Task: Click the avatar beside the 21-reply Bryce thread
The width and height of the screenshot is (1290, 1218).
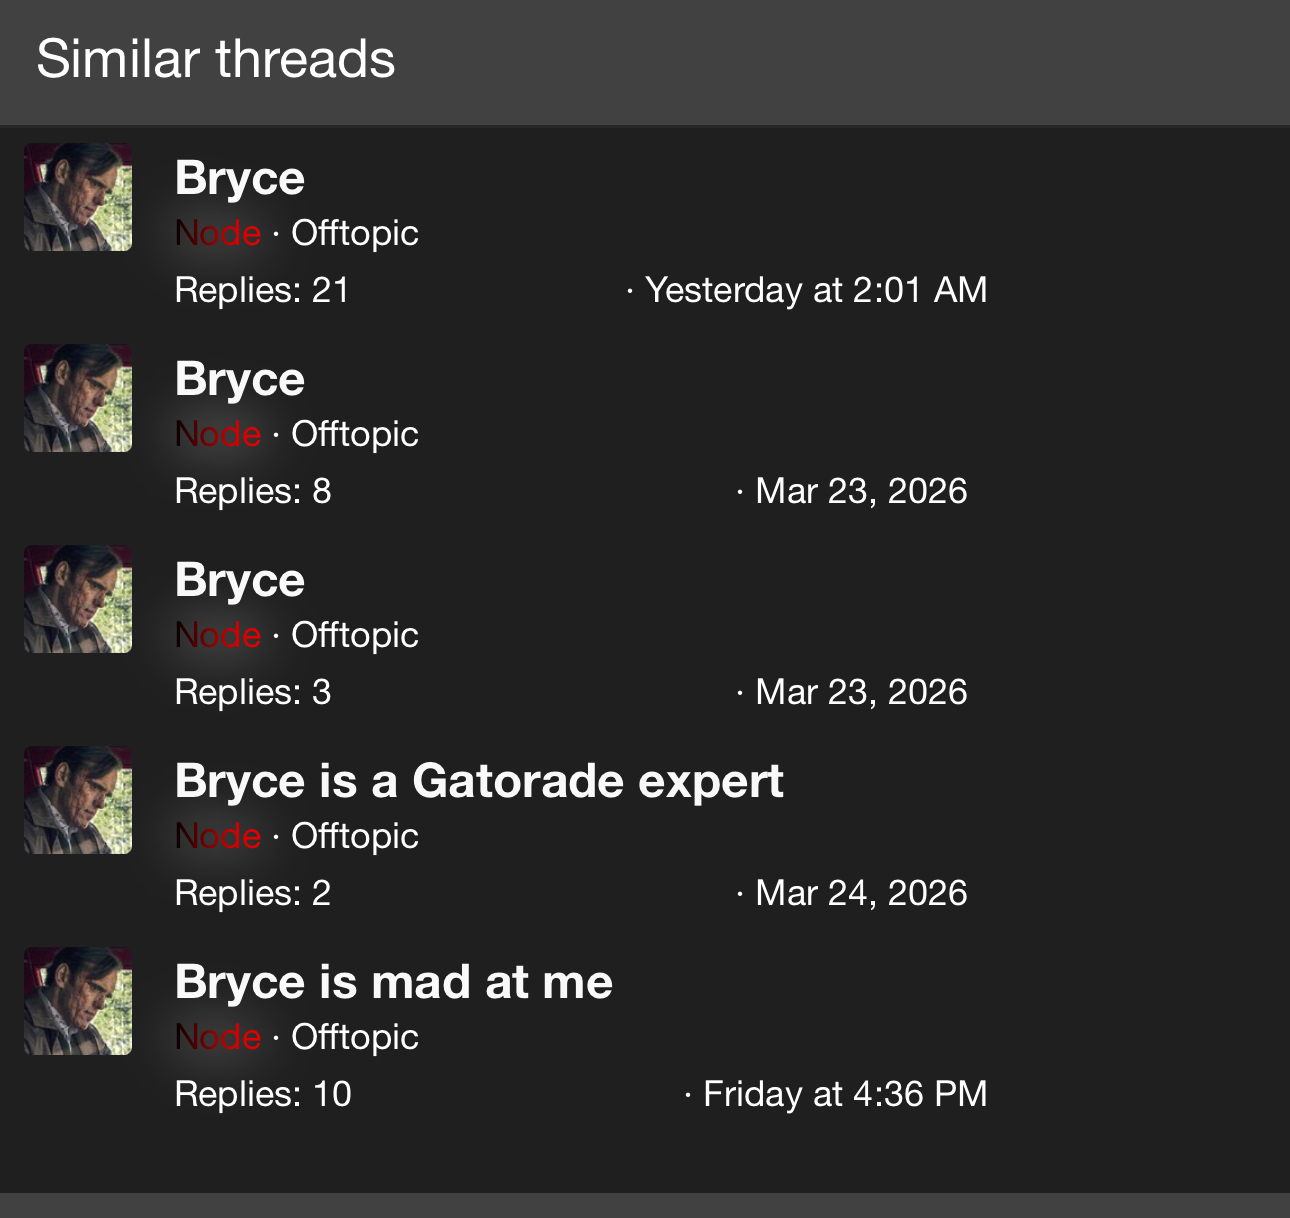Action: [78, 197]
